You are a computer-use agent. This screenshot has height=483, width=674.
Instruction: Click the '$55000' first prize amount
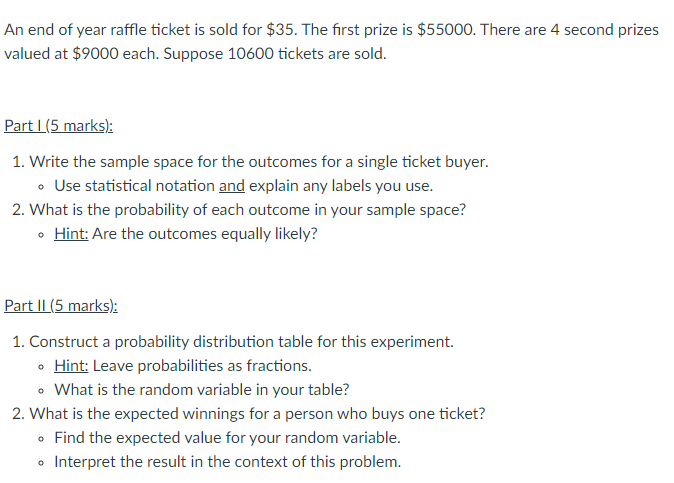pos(446,30)
